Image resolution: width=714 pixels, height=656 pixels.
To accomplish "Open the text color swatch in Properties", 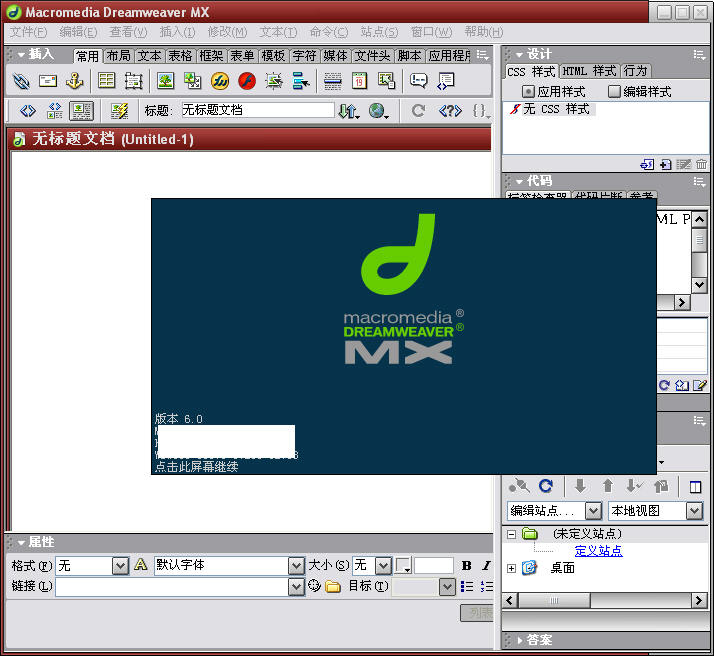I will [402, 566].
